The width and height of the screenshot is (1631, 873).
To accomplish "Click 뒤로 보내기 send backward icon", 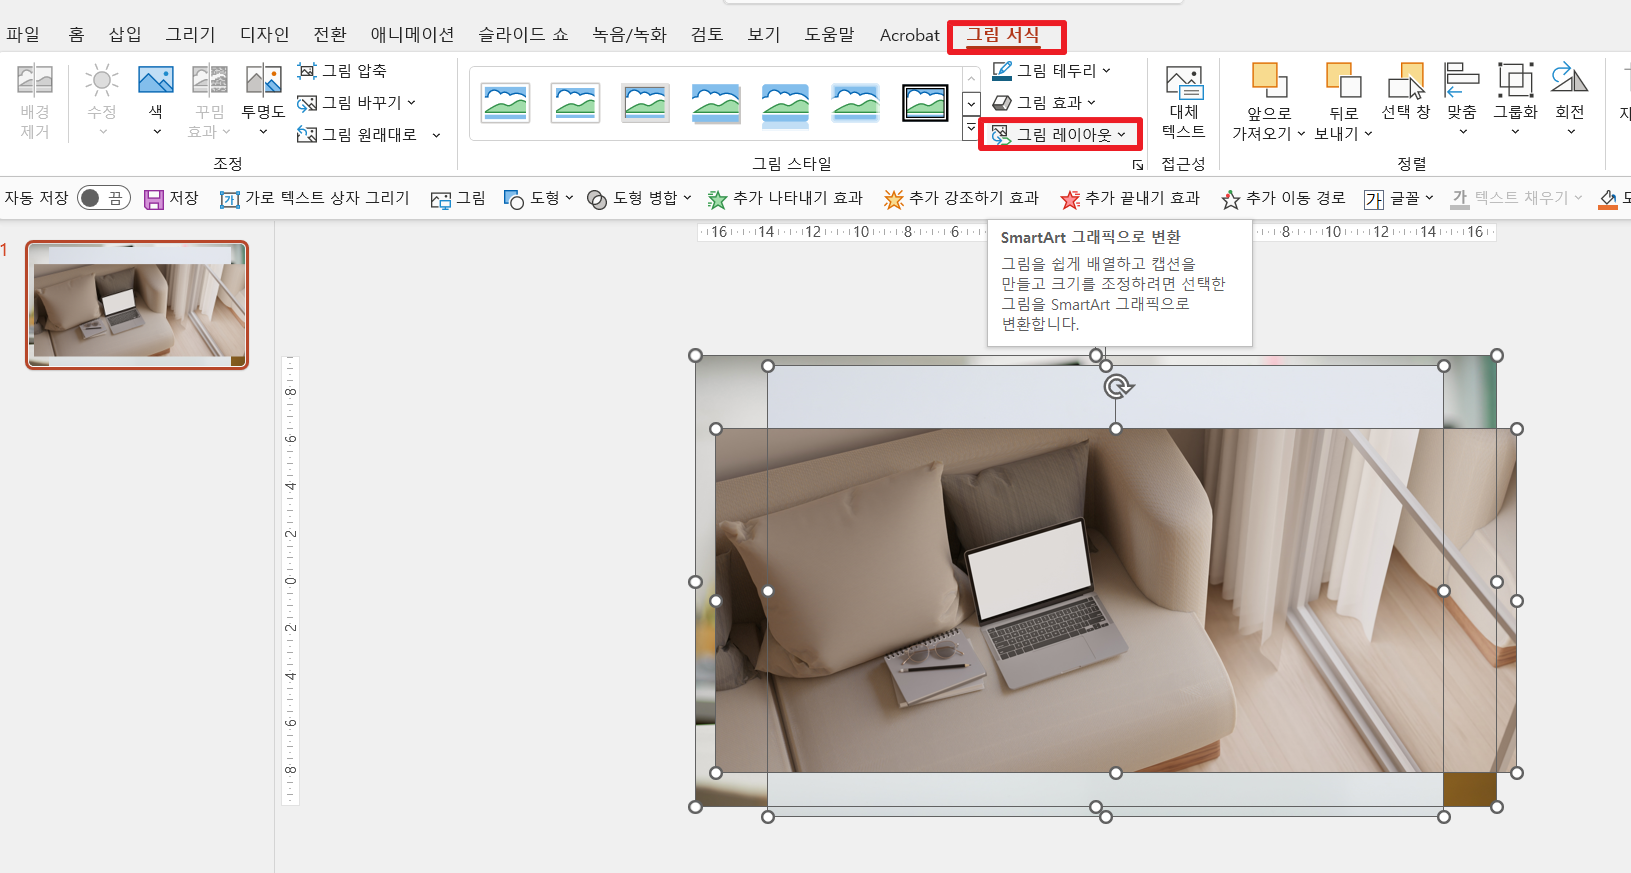I will click(x=1343, y=81).
